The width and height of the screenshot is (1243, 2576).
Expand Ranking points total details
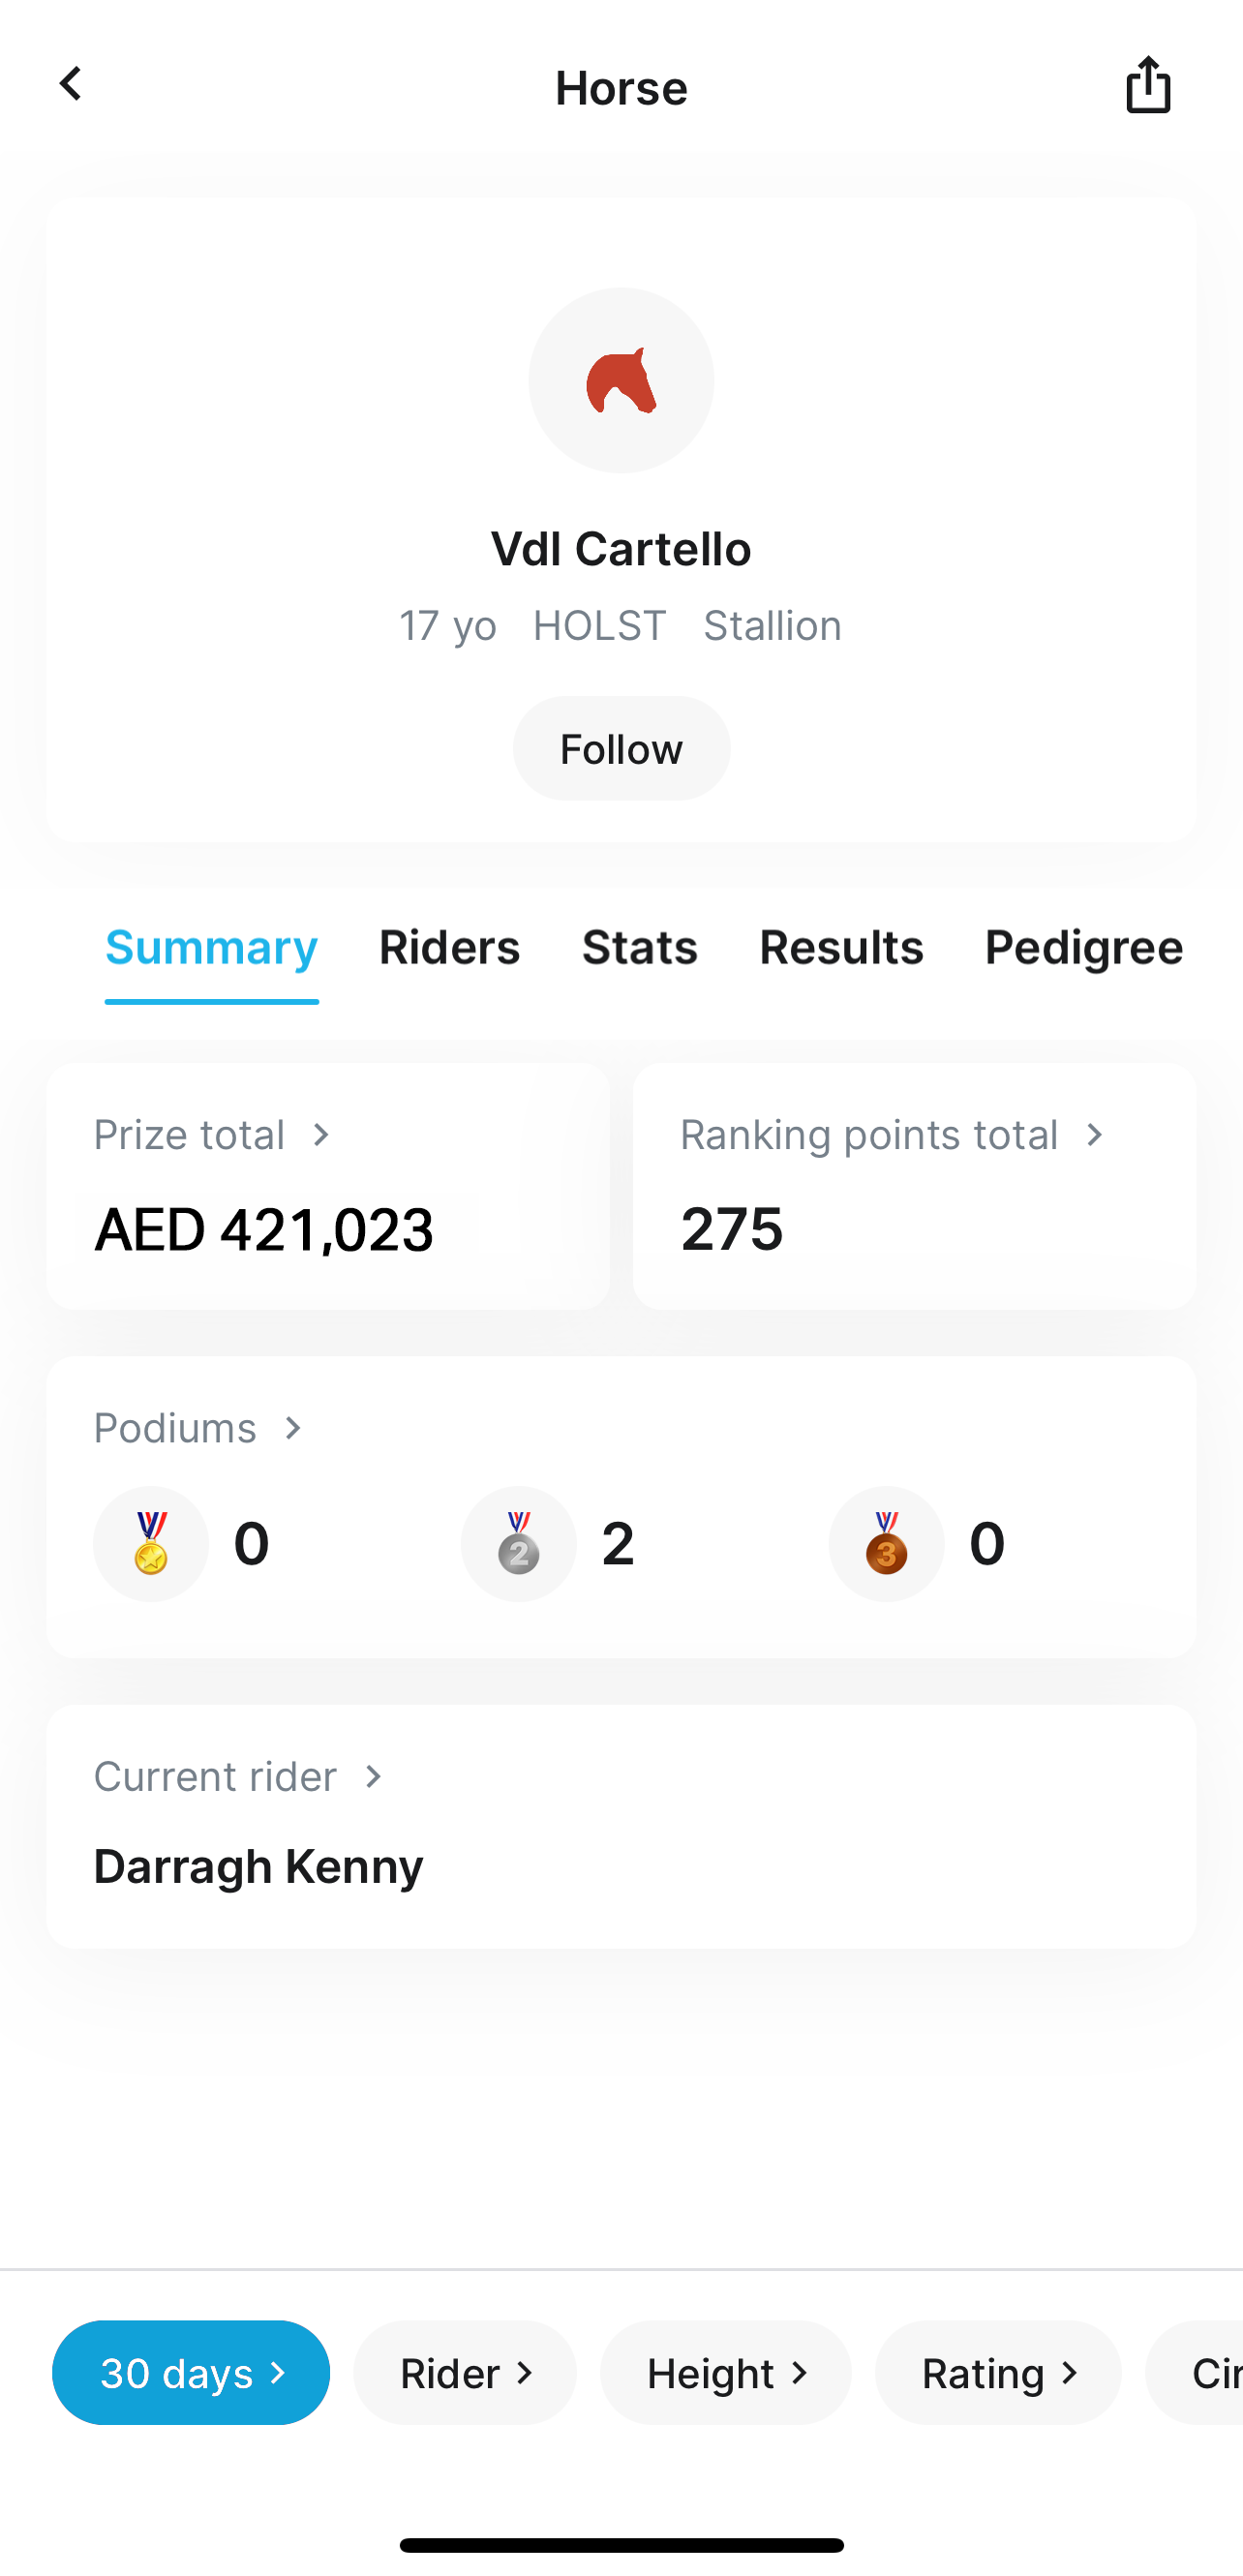click(x=892, y=1135)
